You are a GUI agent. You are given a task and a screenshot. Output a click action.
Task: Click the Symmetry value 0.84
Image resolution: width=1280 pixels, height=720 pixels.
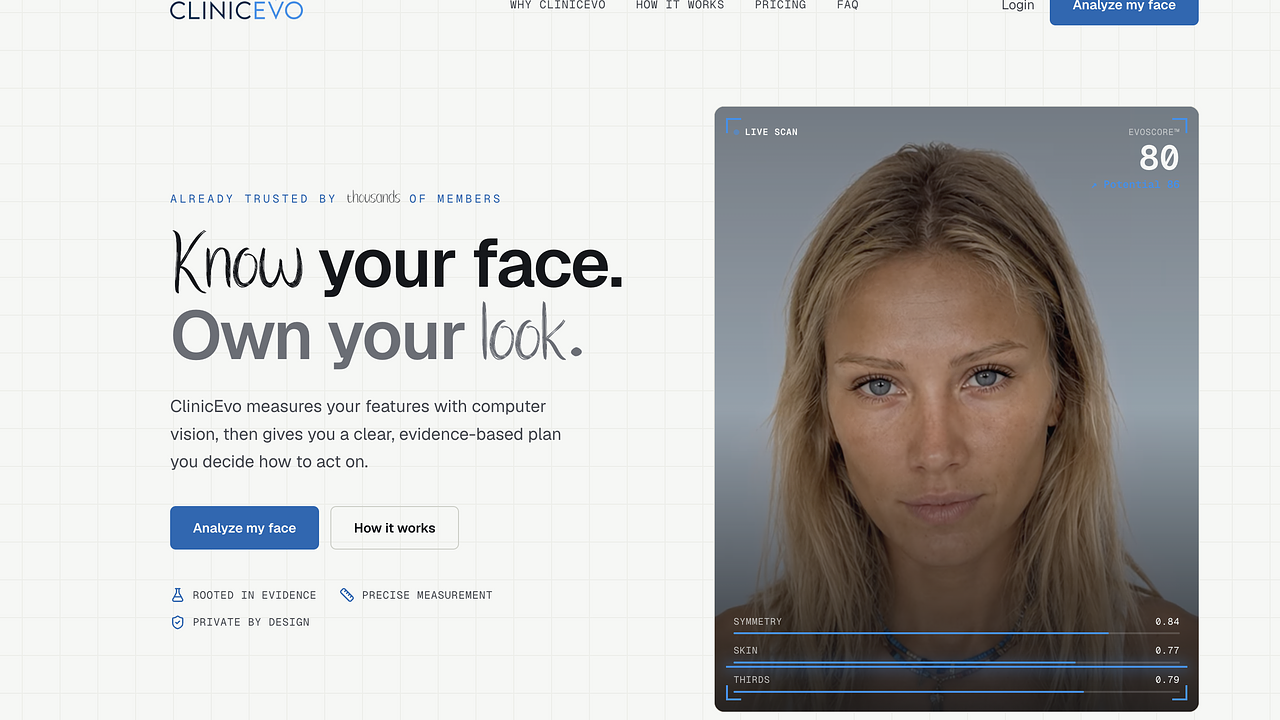[1167, 622]
